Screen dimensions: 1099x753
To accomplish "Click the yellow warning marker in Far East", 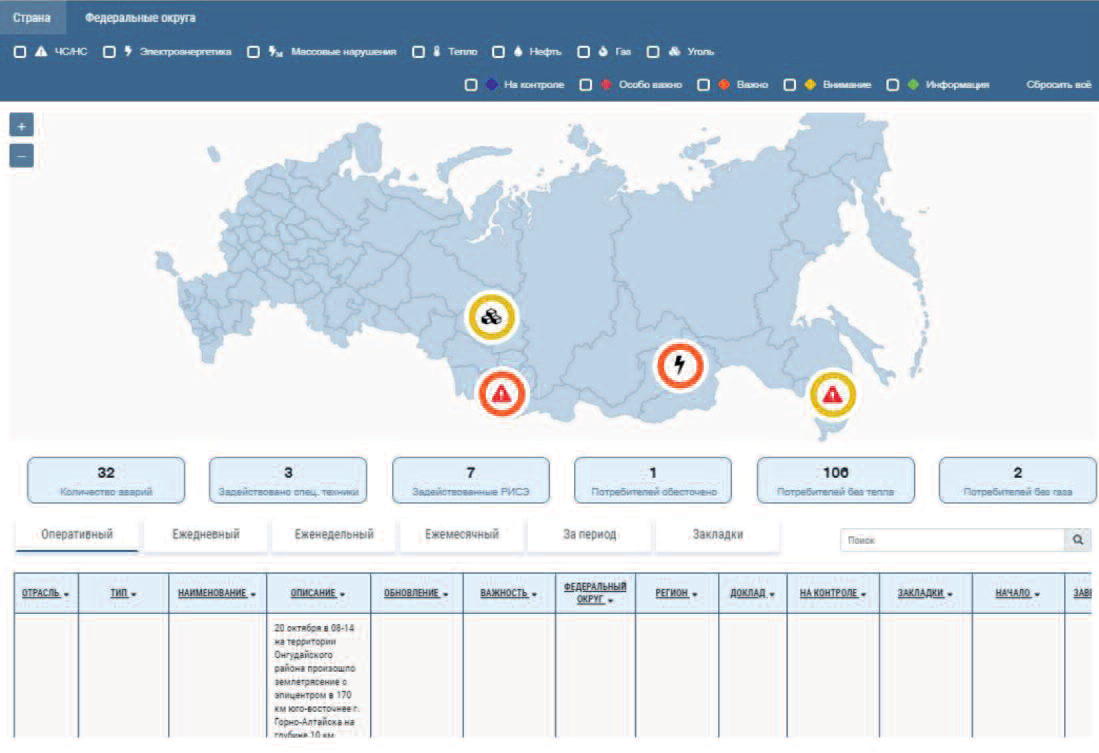I will [x=833, y=395].
